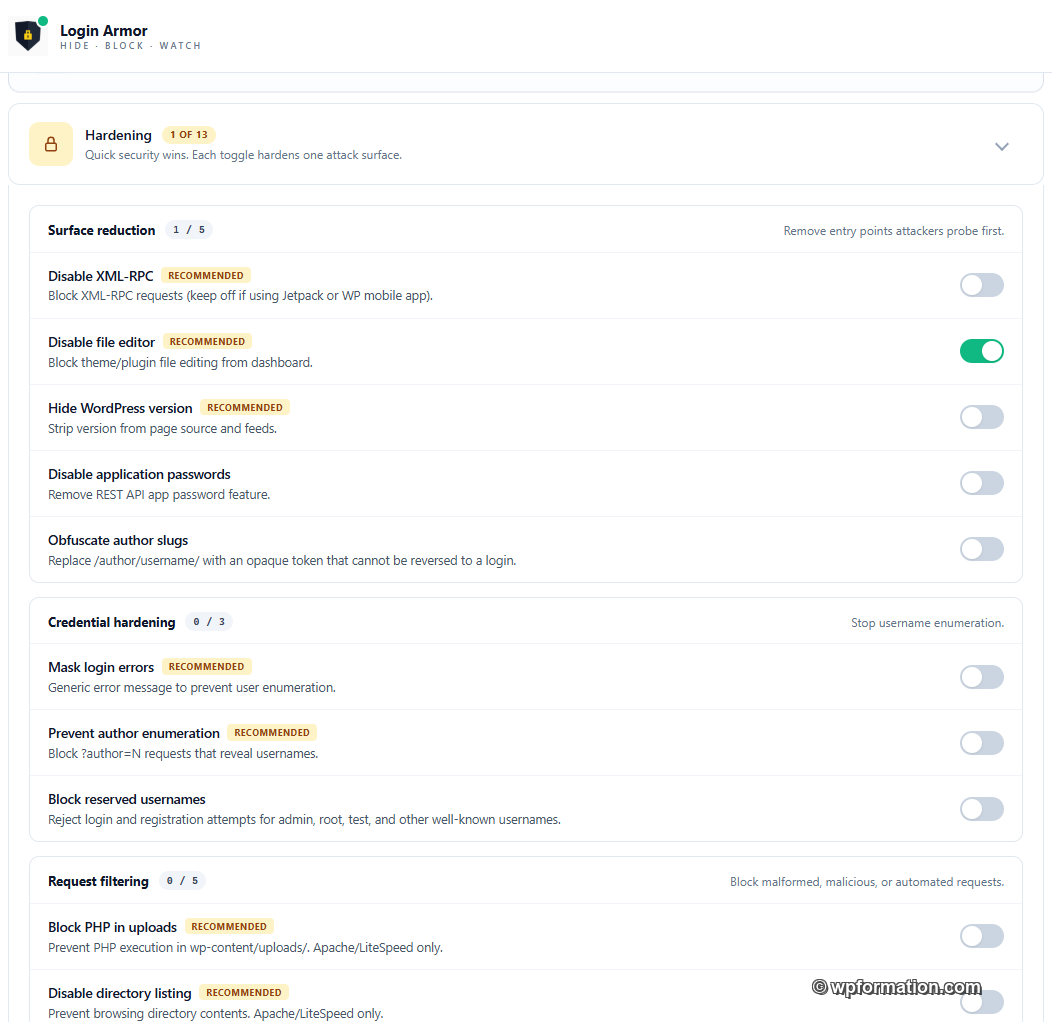Click the Hardening padlock icon

click(51, 144)
